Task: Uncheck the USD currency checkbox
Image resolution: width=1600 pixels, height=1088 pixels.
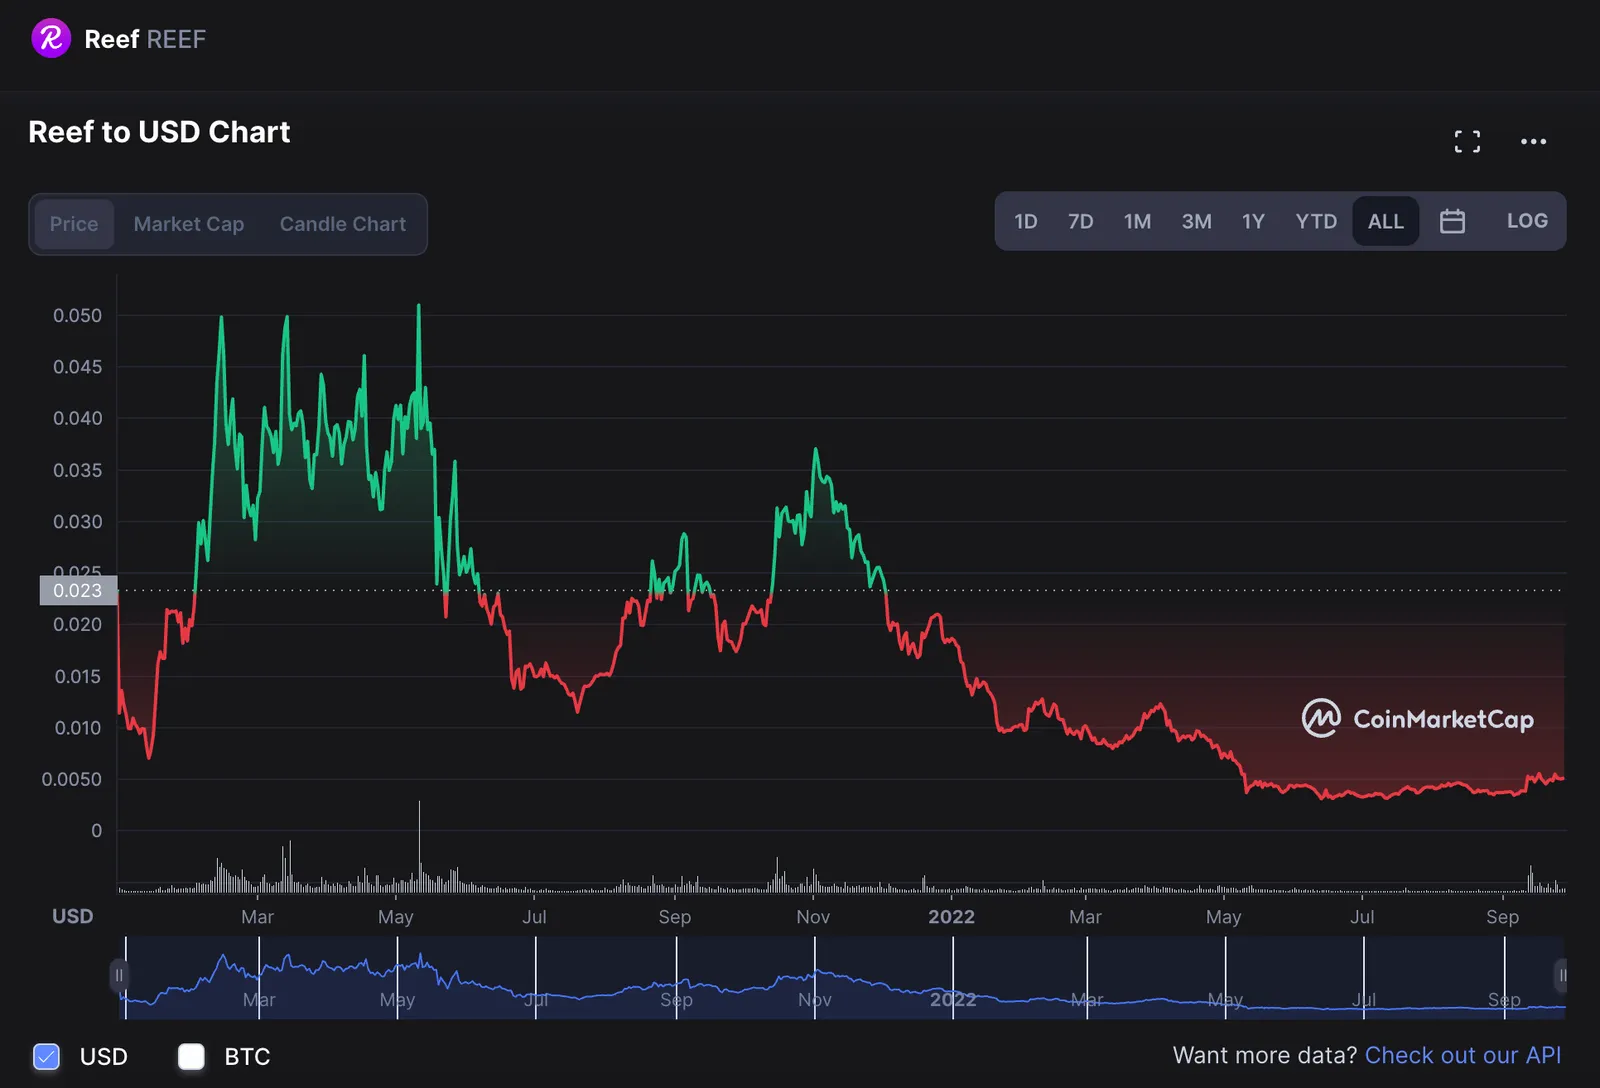Action: point(46,1056)
